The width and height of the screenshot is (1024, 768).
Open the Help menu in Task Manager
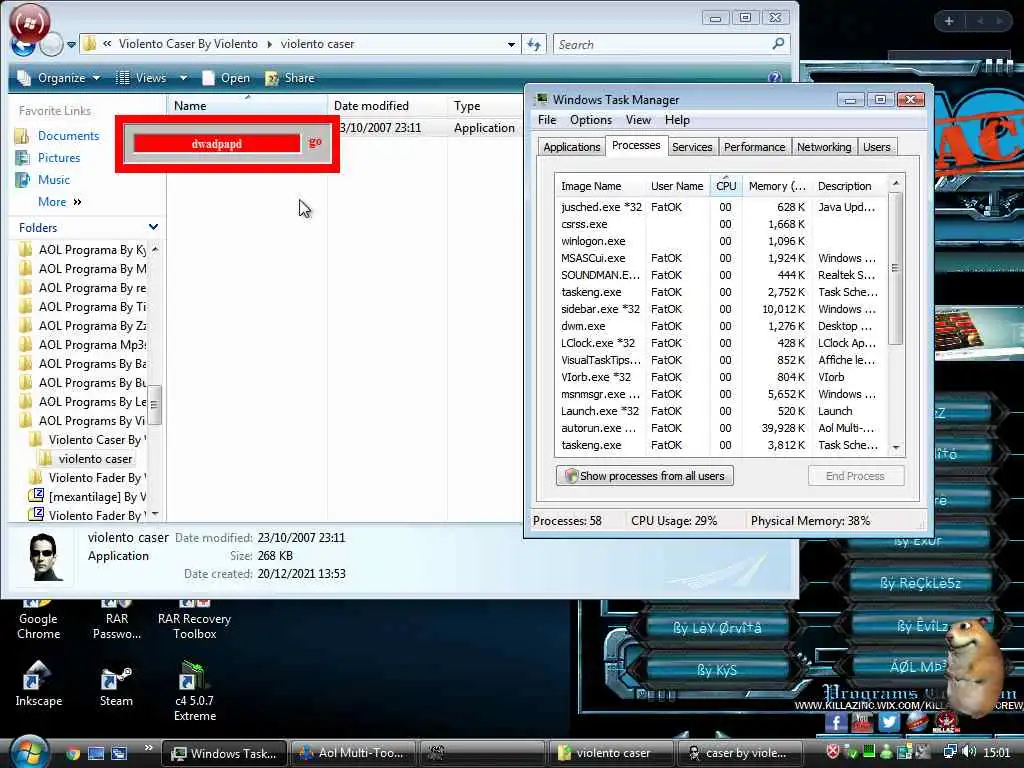pyautogui.click(x=677, y=120)
